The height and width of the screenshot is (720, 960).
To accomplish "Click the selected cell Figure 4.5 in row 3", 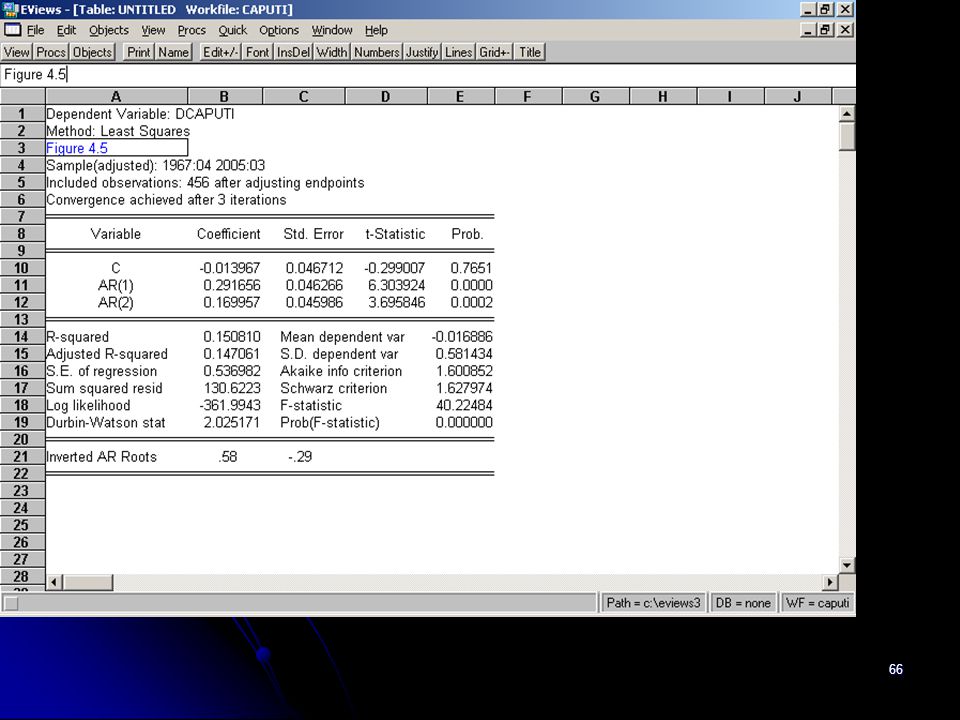I will pyautogui.click(x=116, y=148).
